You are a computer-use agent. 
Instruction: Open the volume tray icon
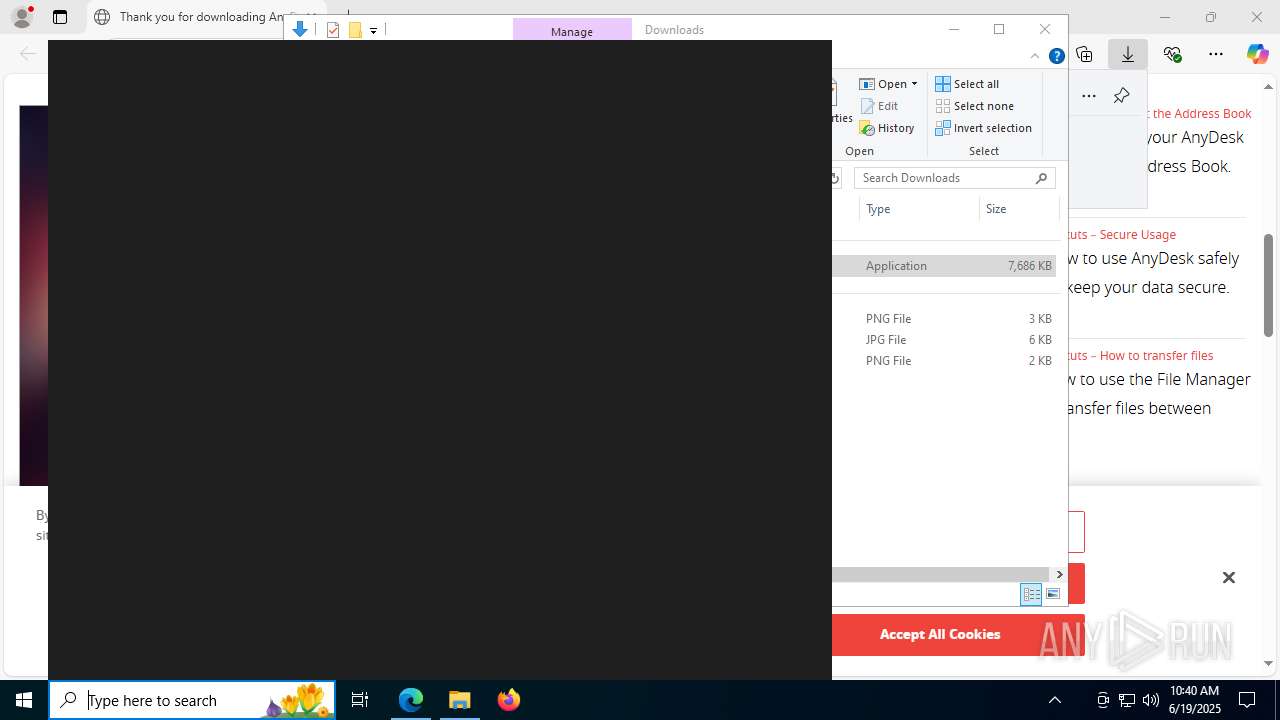pos(1151,700)
